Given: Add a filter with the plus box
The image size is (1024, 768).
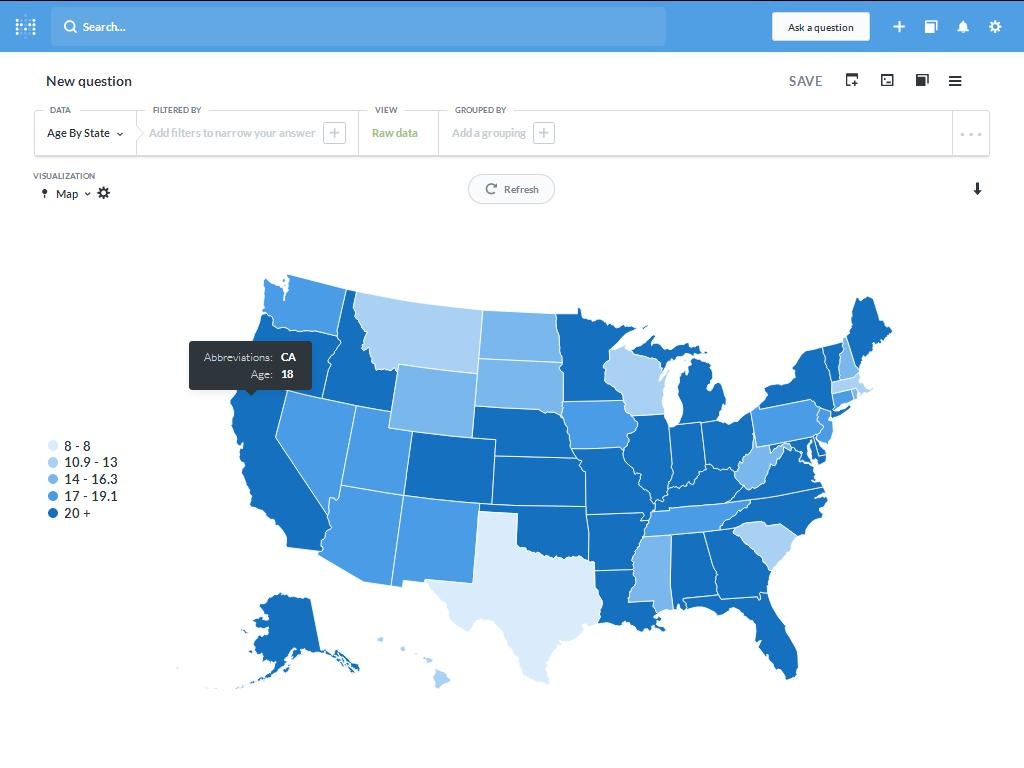Looking at the screenshot, I should pos(334,133).
